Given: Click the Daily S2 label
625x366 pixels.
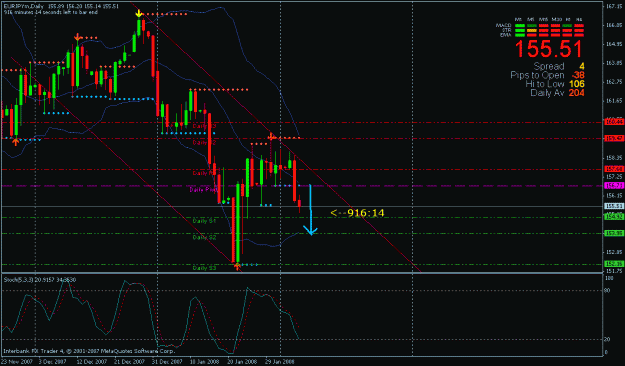Looking at the screenshot, I should [204, 237].
